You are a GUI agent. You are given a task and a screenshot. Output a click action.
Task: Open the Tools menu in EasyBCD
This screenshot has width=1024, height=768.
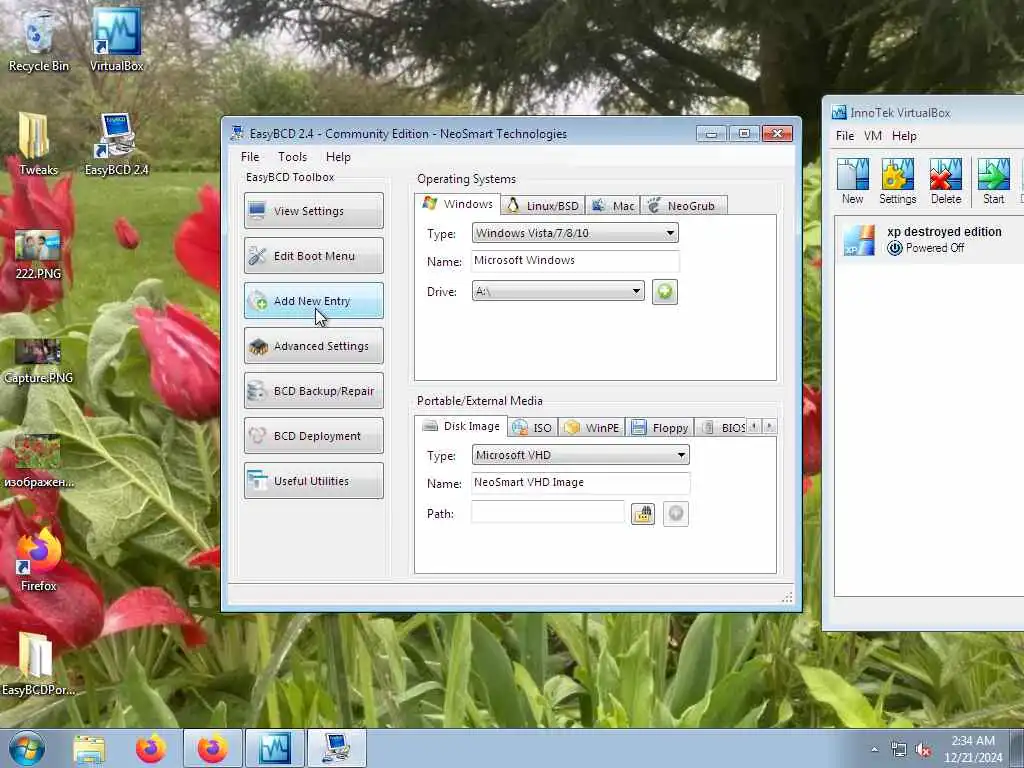(292, 157)
